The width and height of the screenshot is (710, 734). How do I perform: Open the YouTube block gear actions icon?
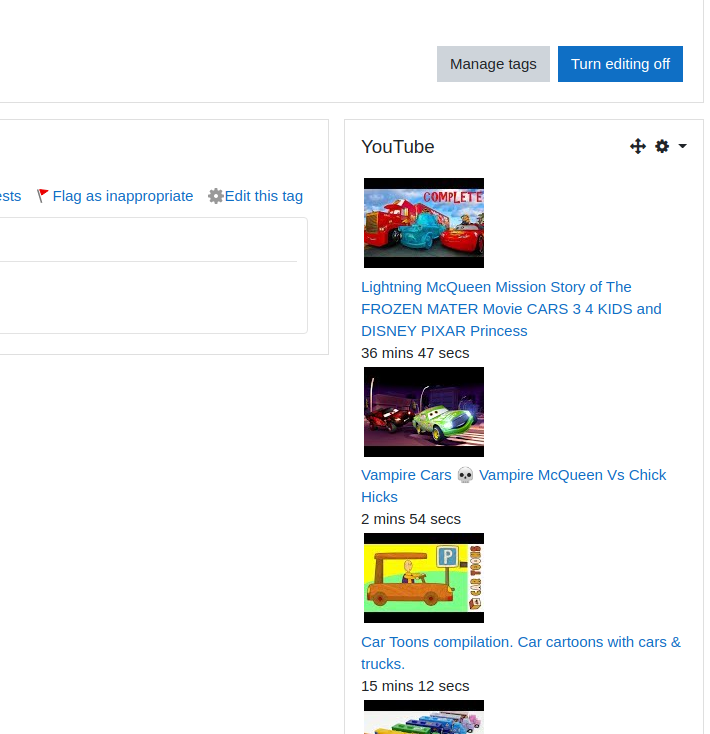[x=662, y=147]
